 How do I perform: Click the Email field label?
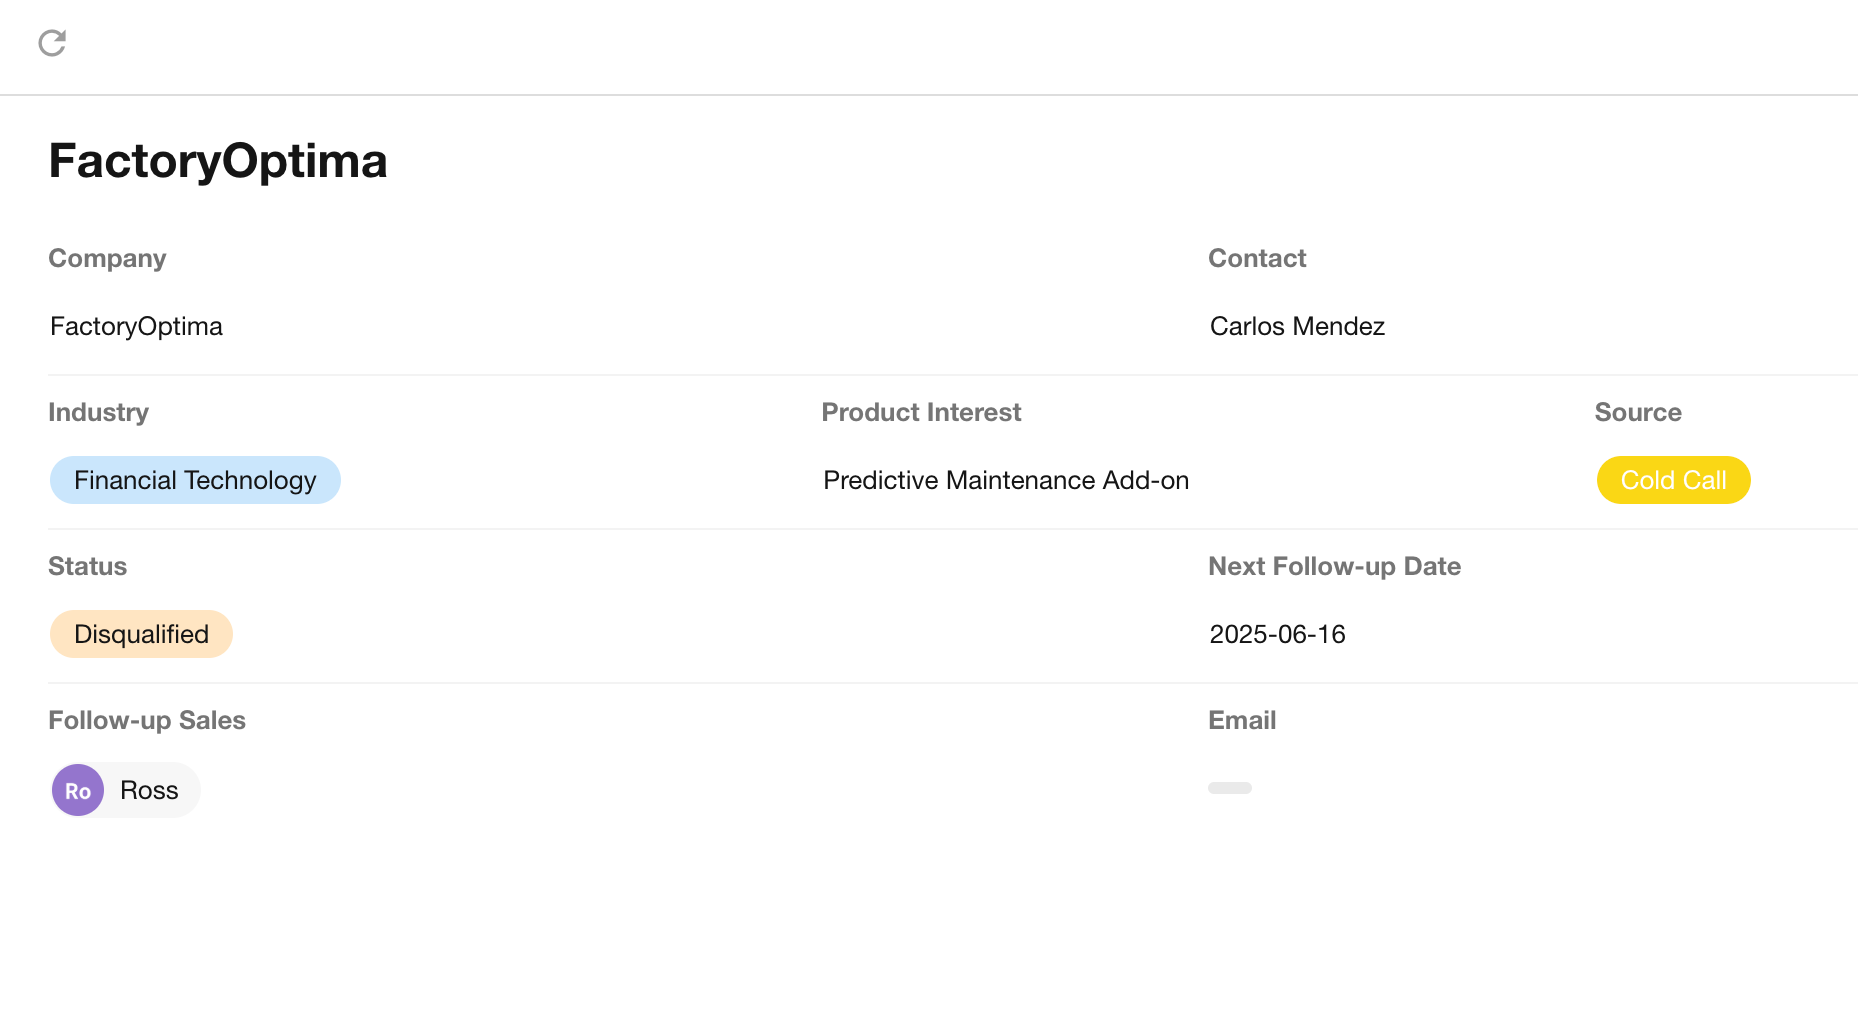(1242, 720)
